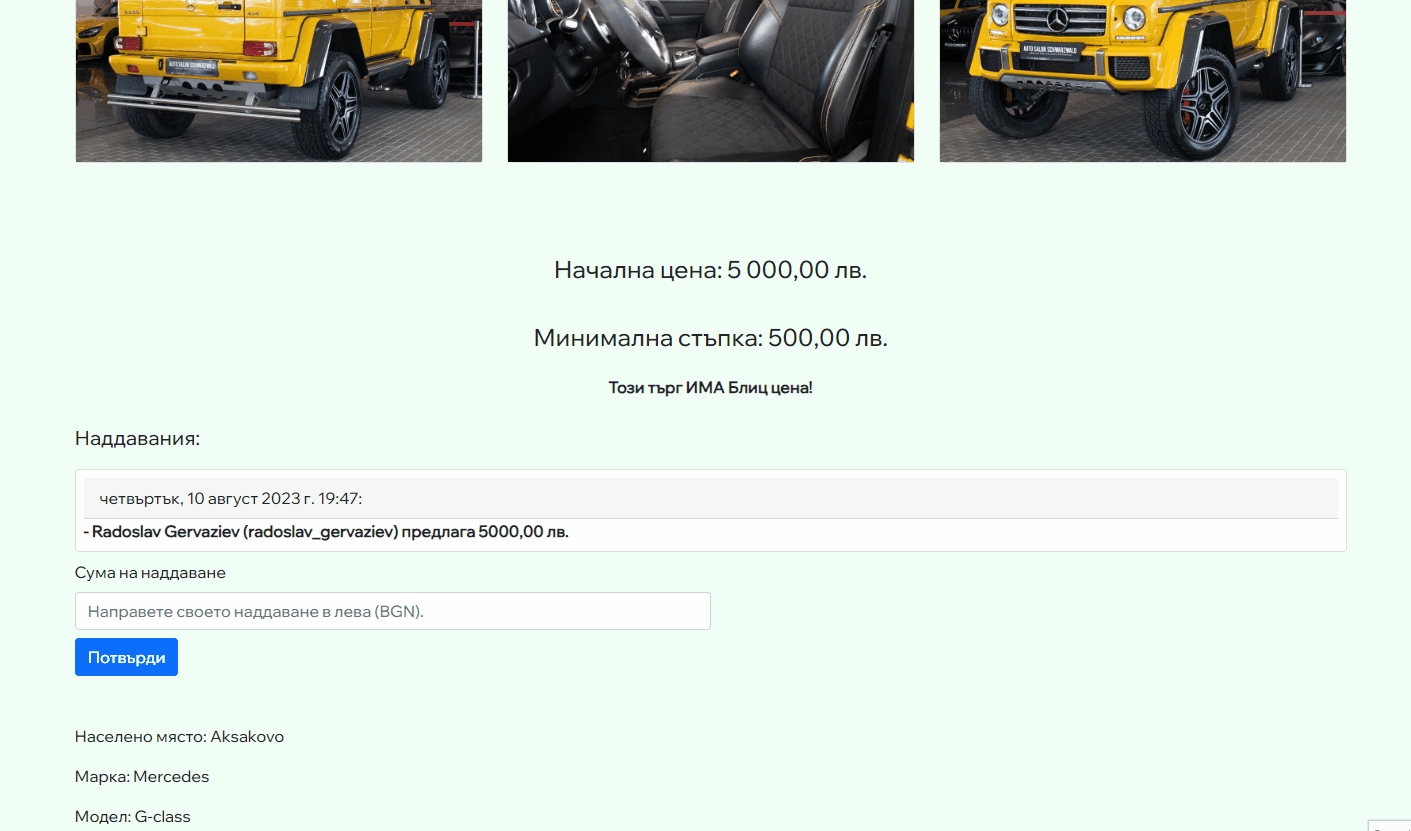Click the Блиц цена notice text
This screenshot has width=1411, height=831.
pos(710,387)
